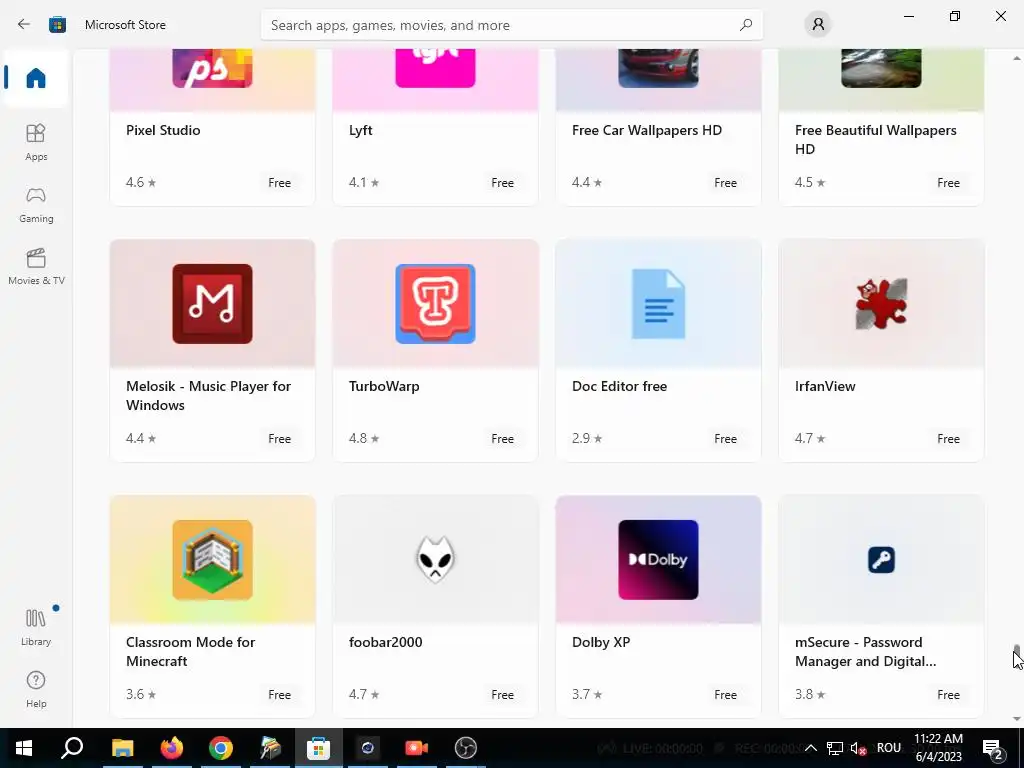Click Free button on Melosik card
The height and width of the screenshot is (768, 1024).
pyautogui.click(x=280, y=439)
